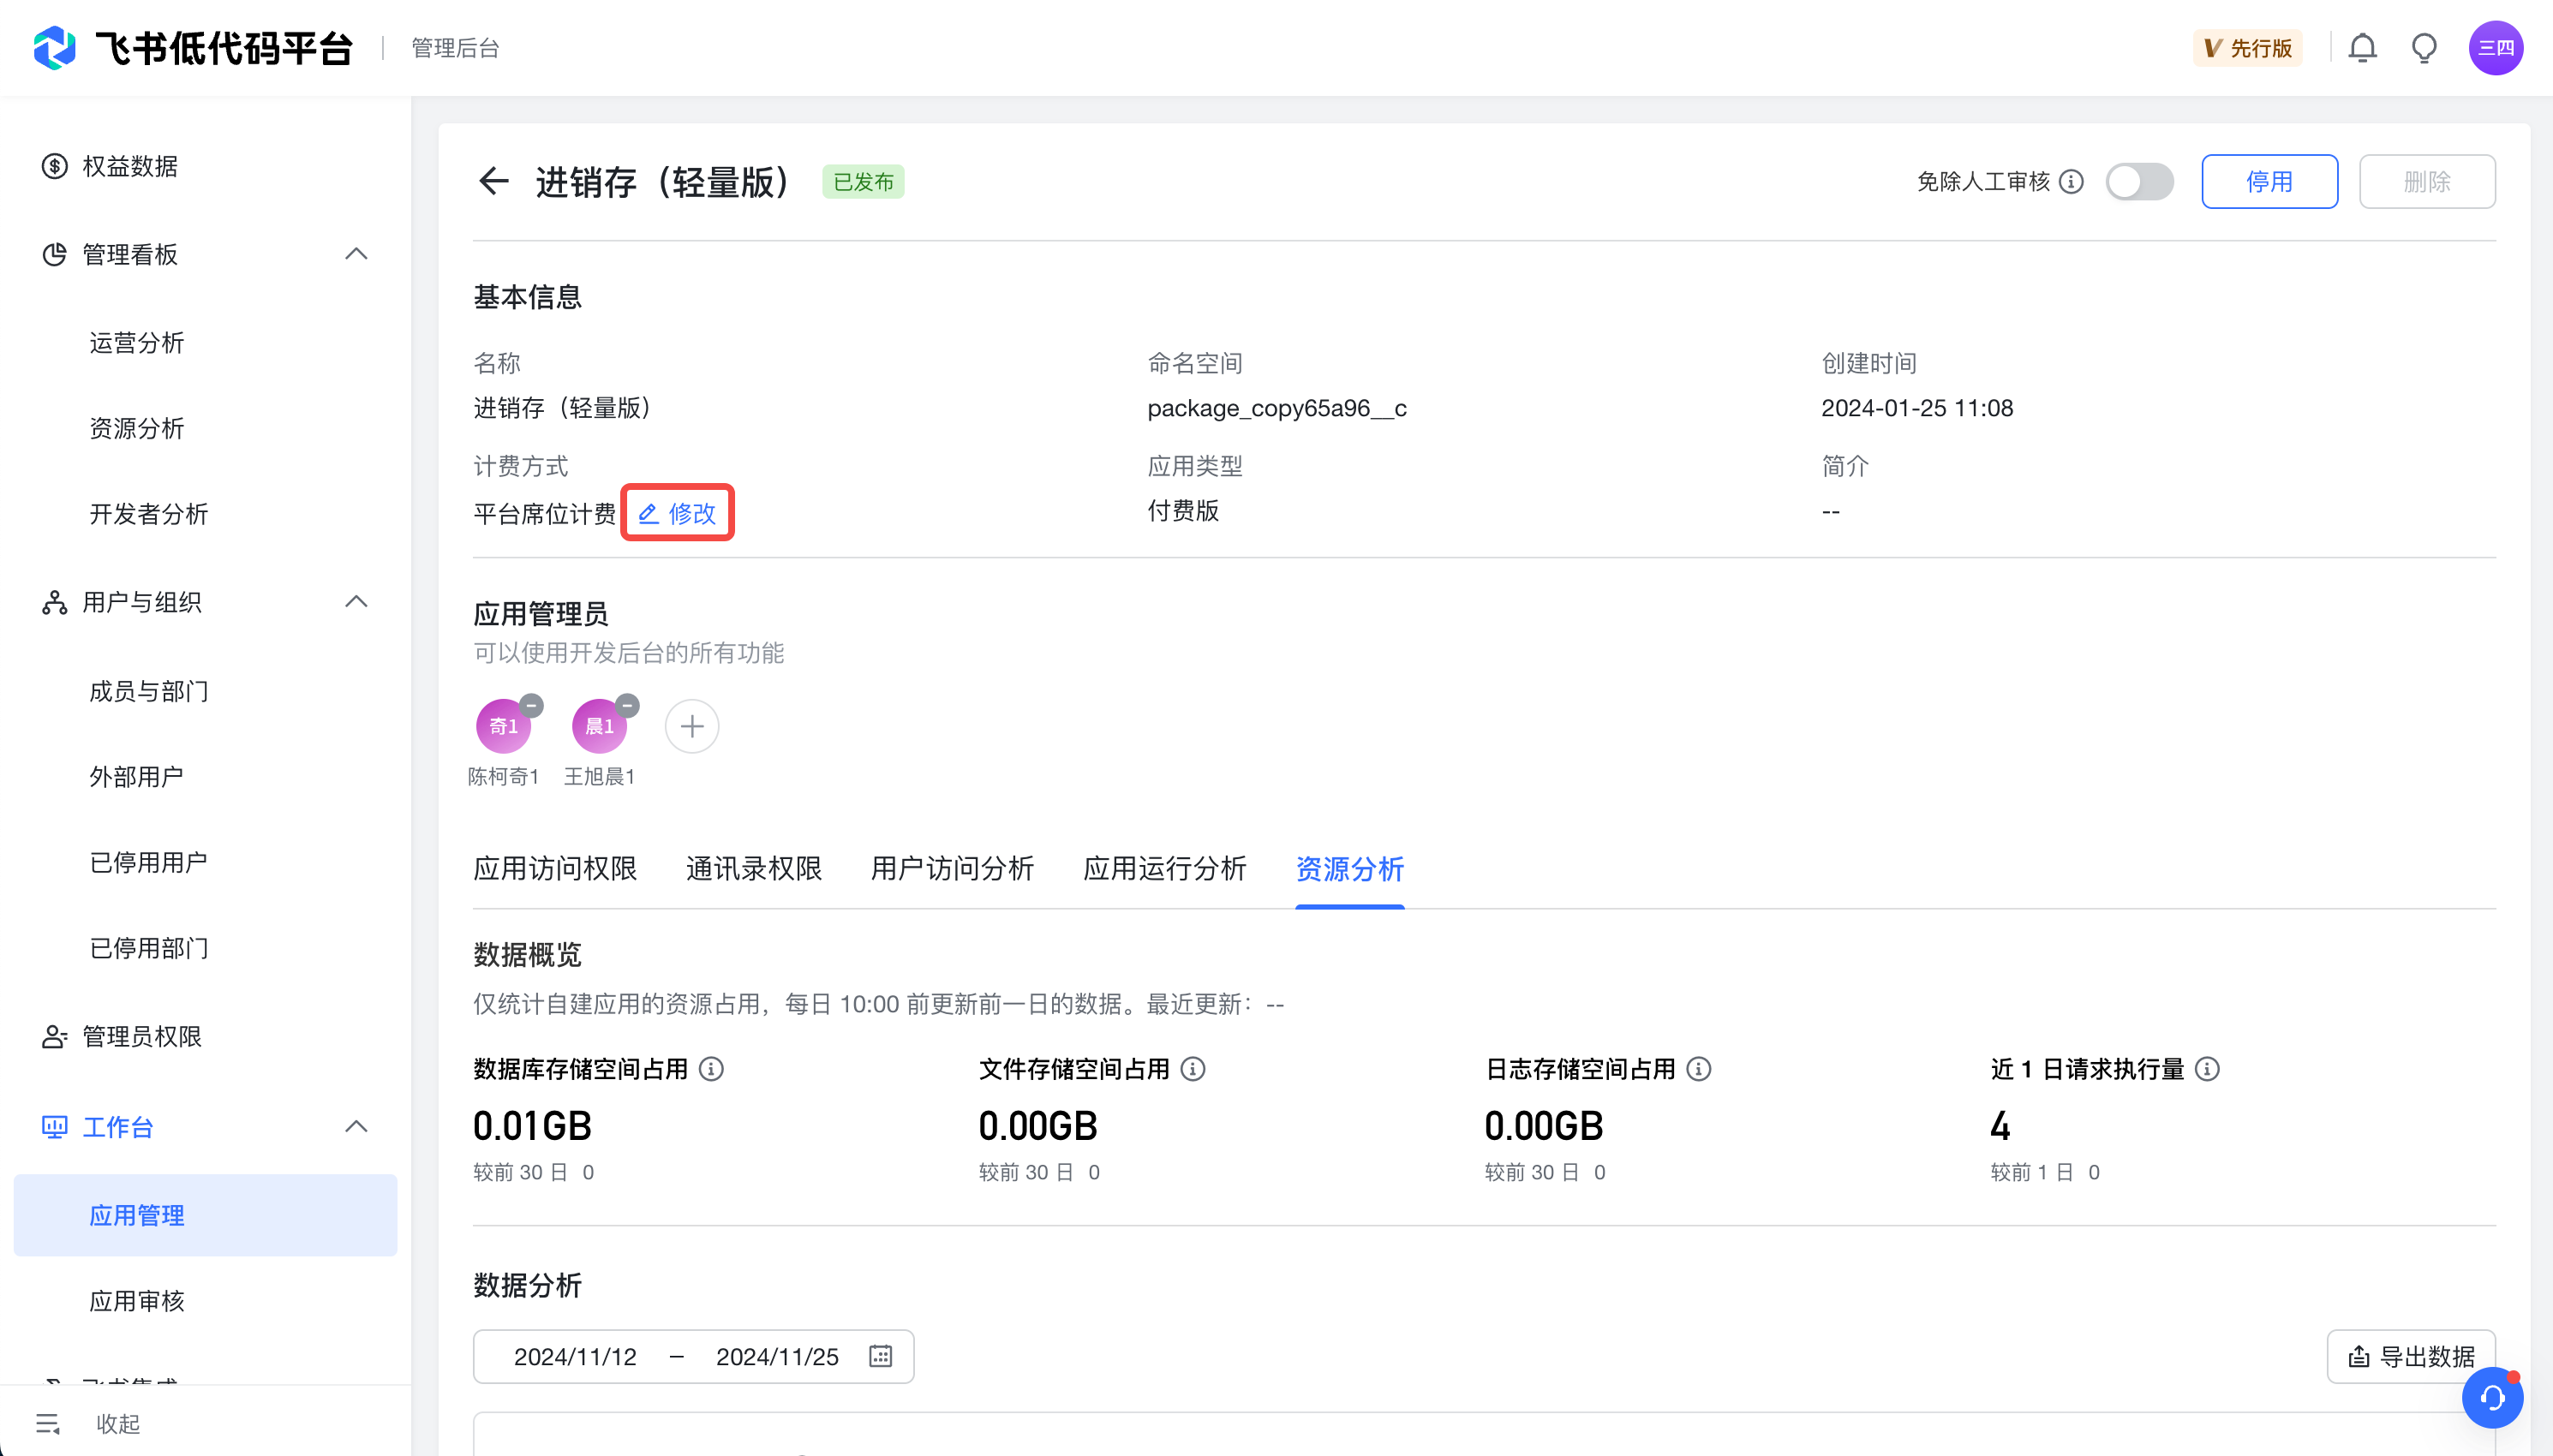This screenshot has width=2553, height=1456.
Task: Click the back arrow beside 进销存 title
Action: point(493,181)
